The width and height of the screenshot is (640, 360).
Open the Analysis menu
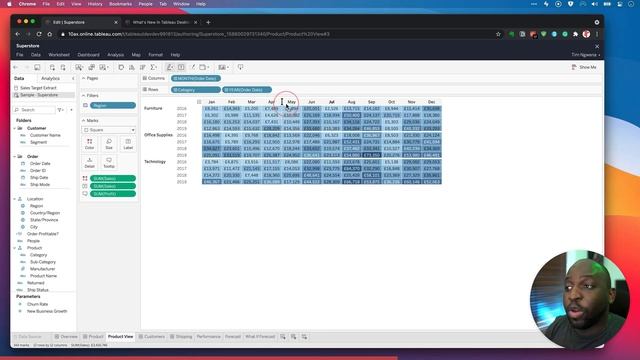[116, 55]
